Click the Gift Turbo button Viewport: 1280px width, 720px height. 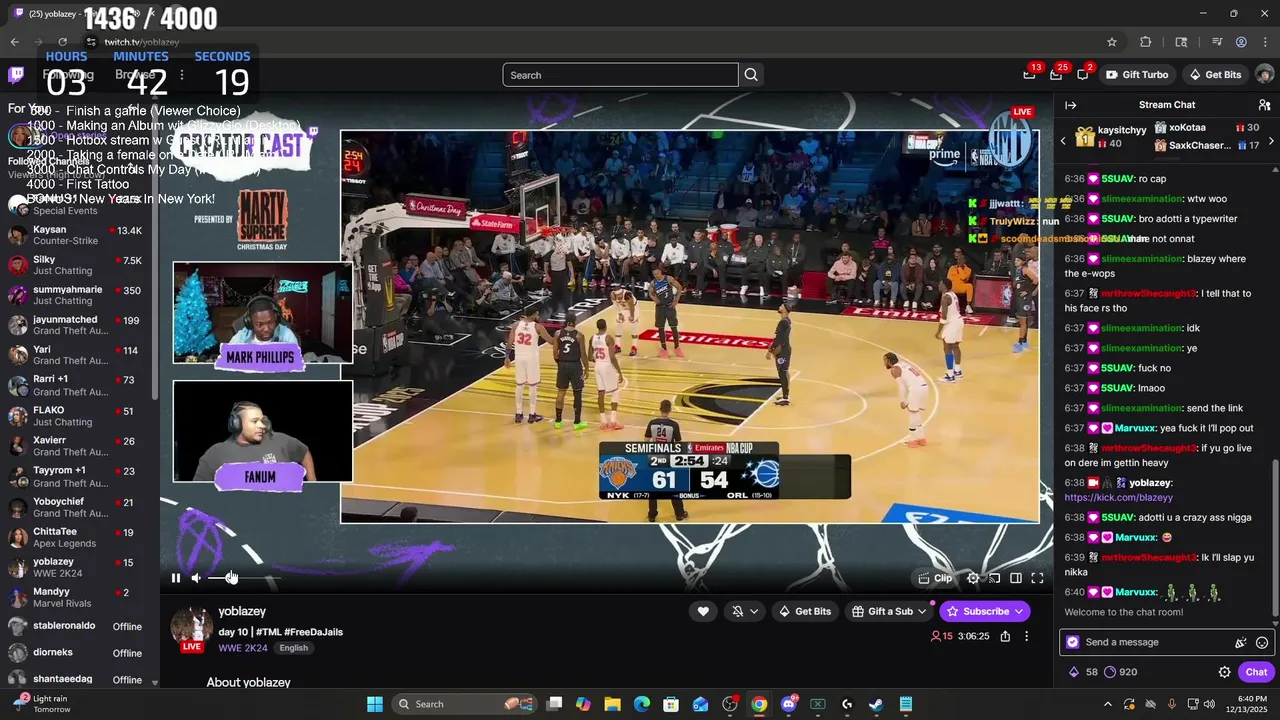click(1136, 75)
